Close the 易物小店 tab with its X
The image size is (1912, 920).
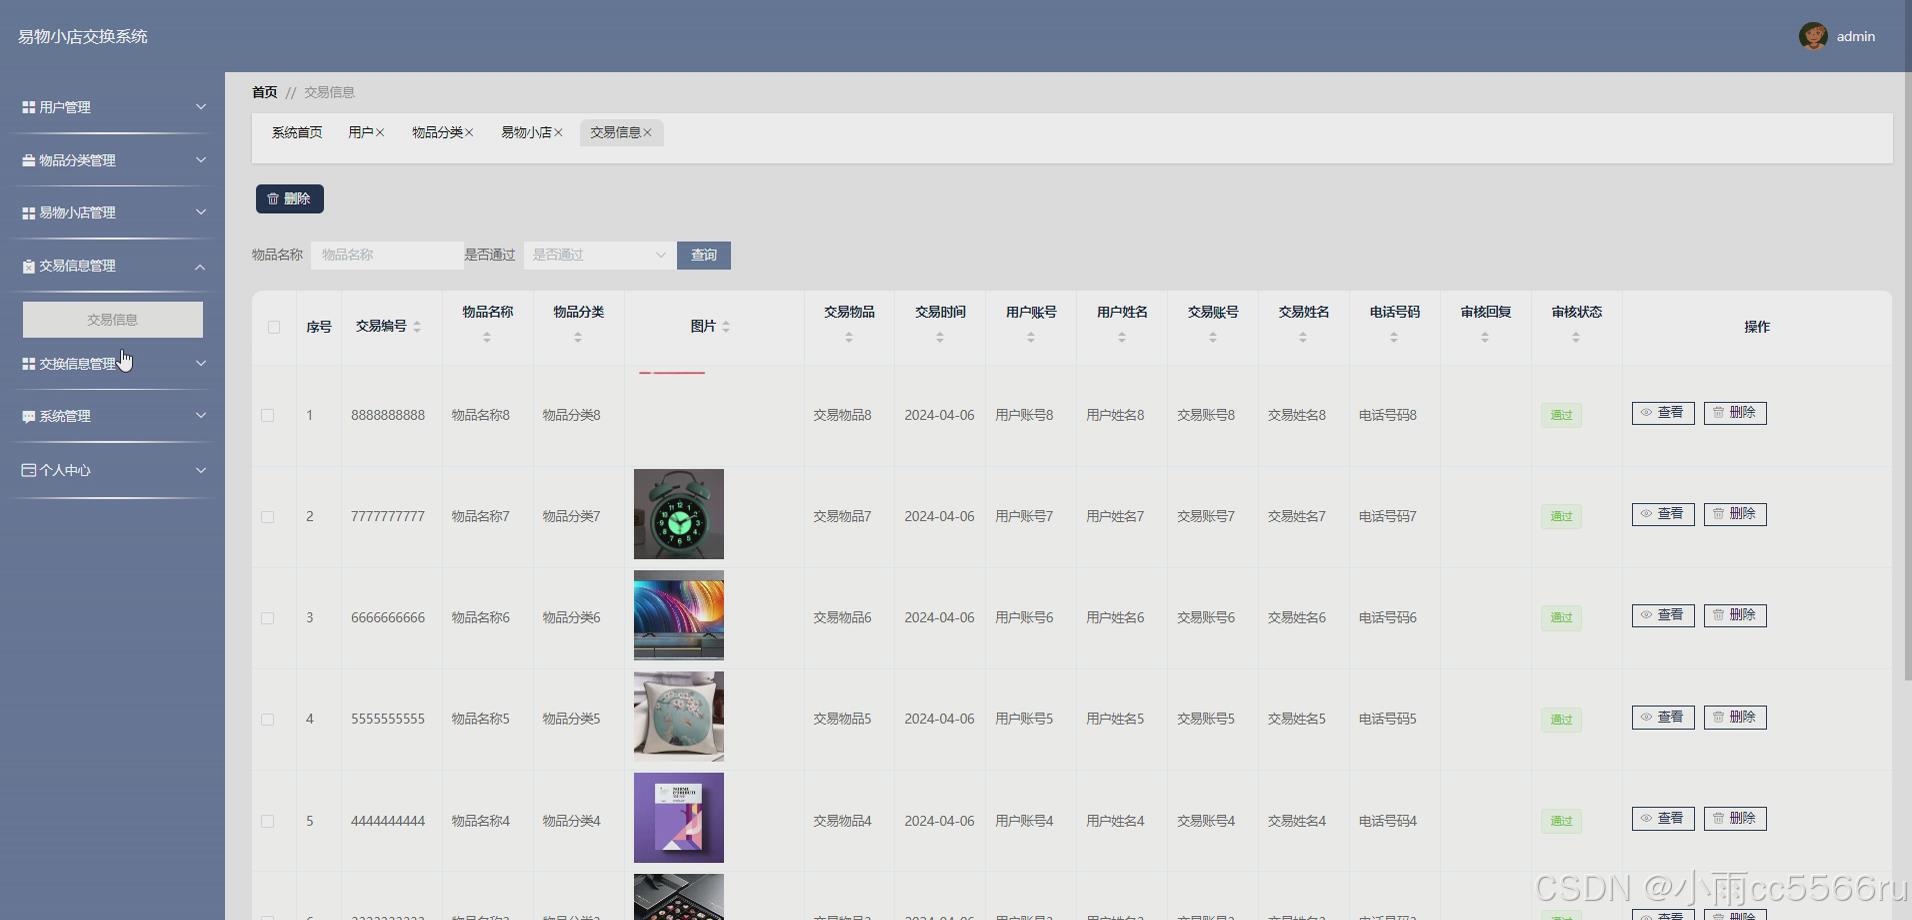point(558,133)
